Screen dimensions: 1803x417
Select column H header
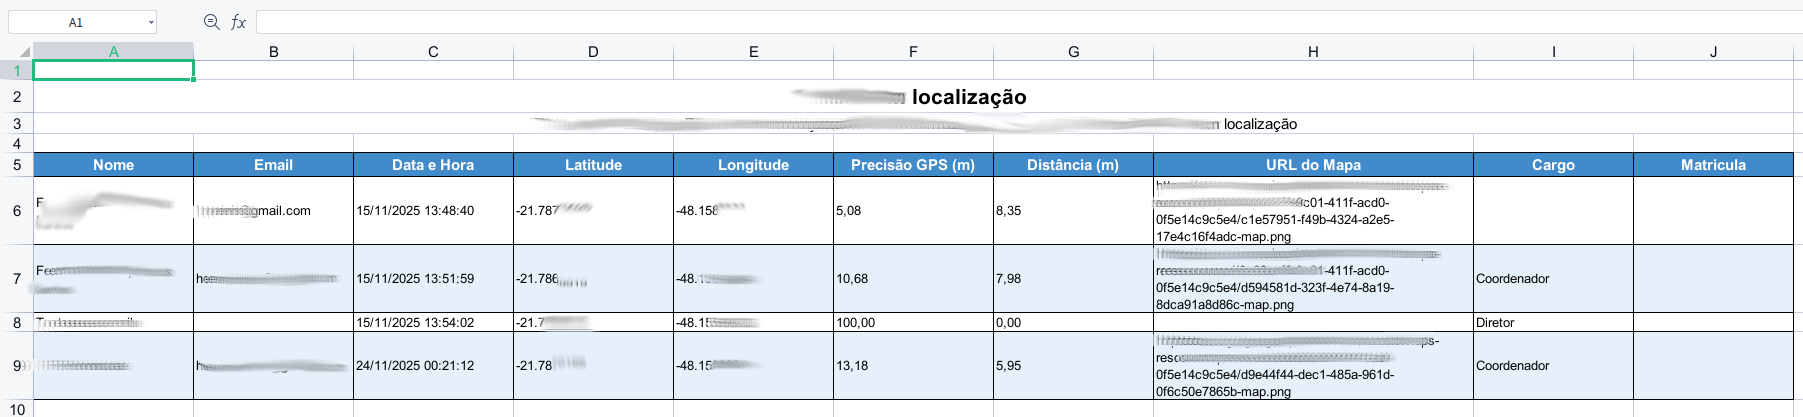(x=1313, y=52)
